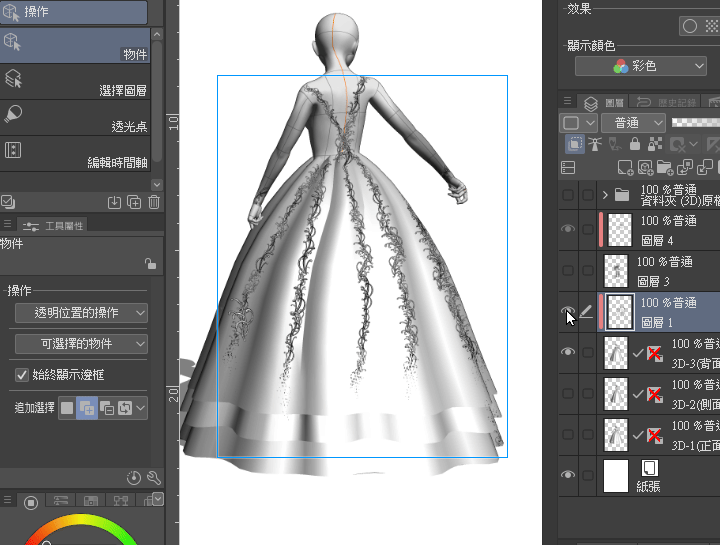Click the new raster layer icon
Viewport: 720px width, 545px height.
625,167
